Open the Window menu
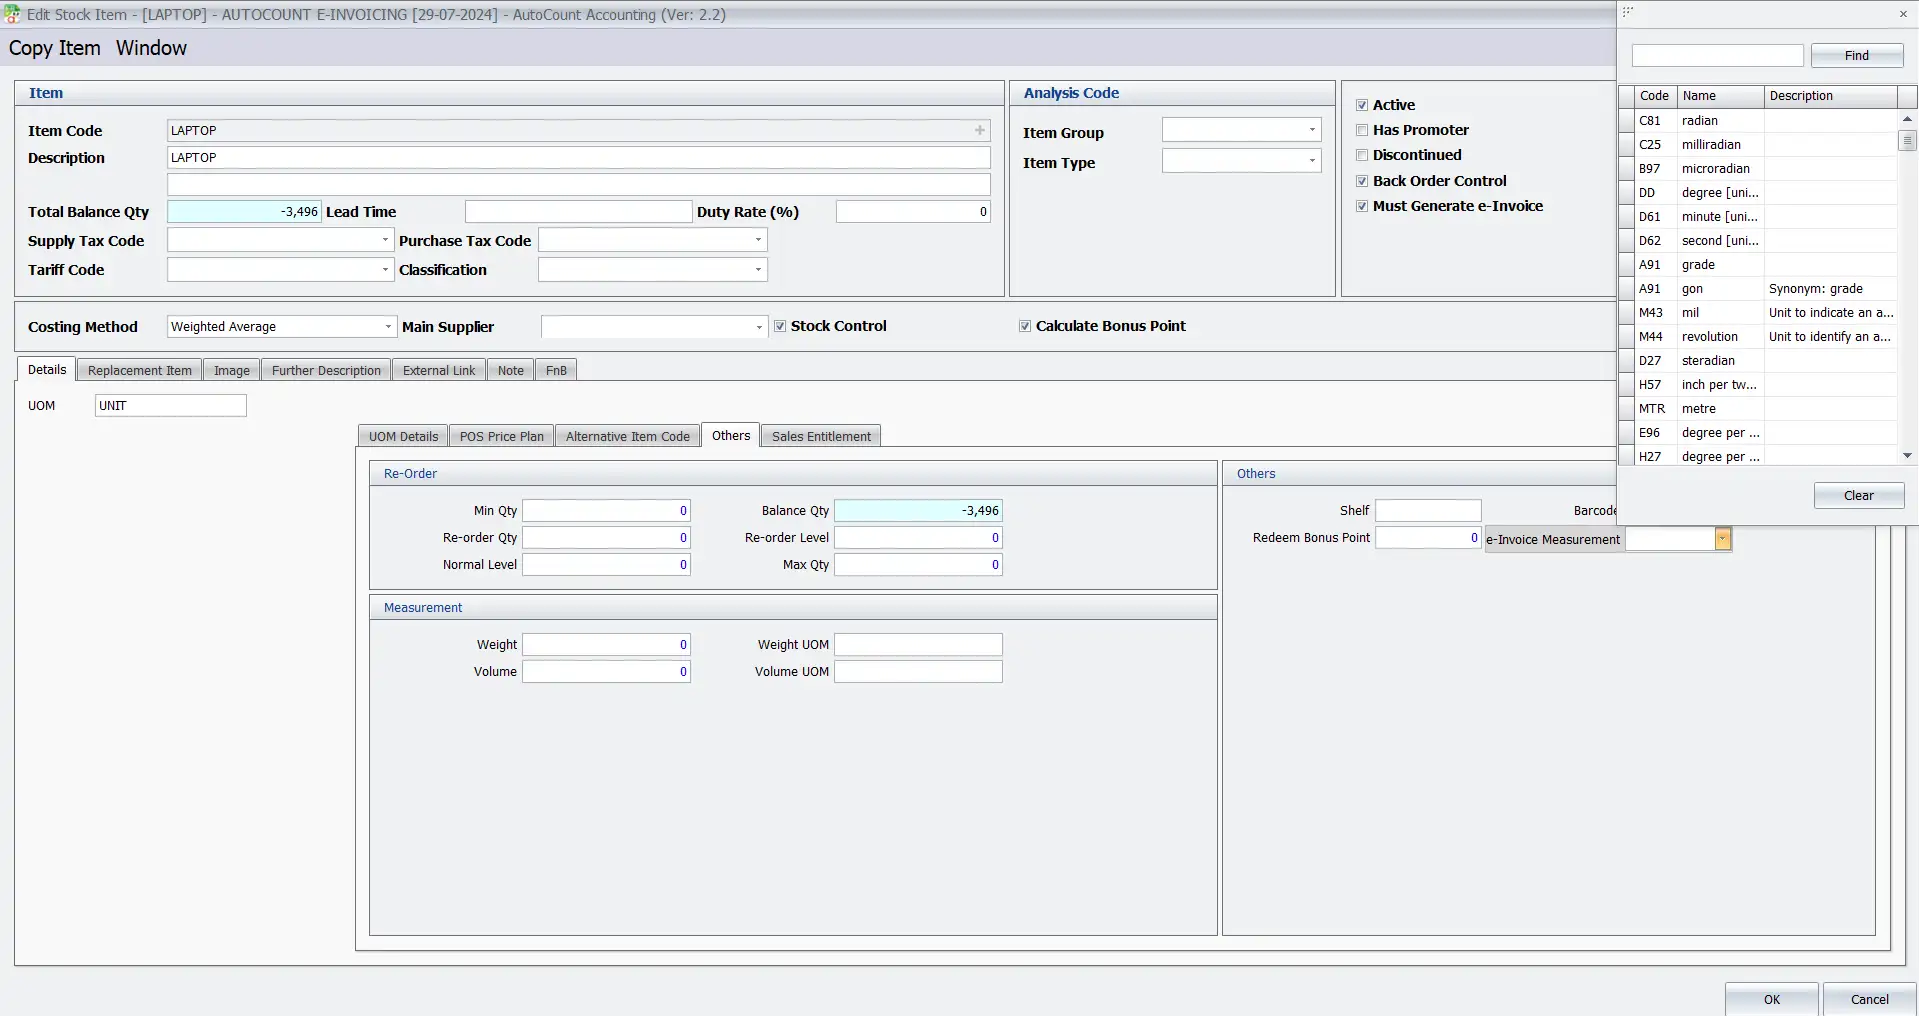 pyautogui.click(x=151, y=48)
